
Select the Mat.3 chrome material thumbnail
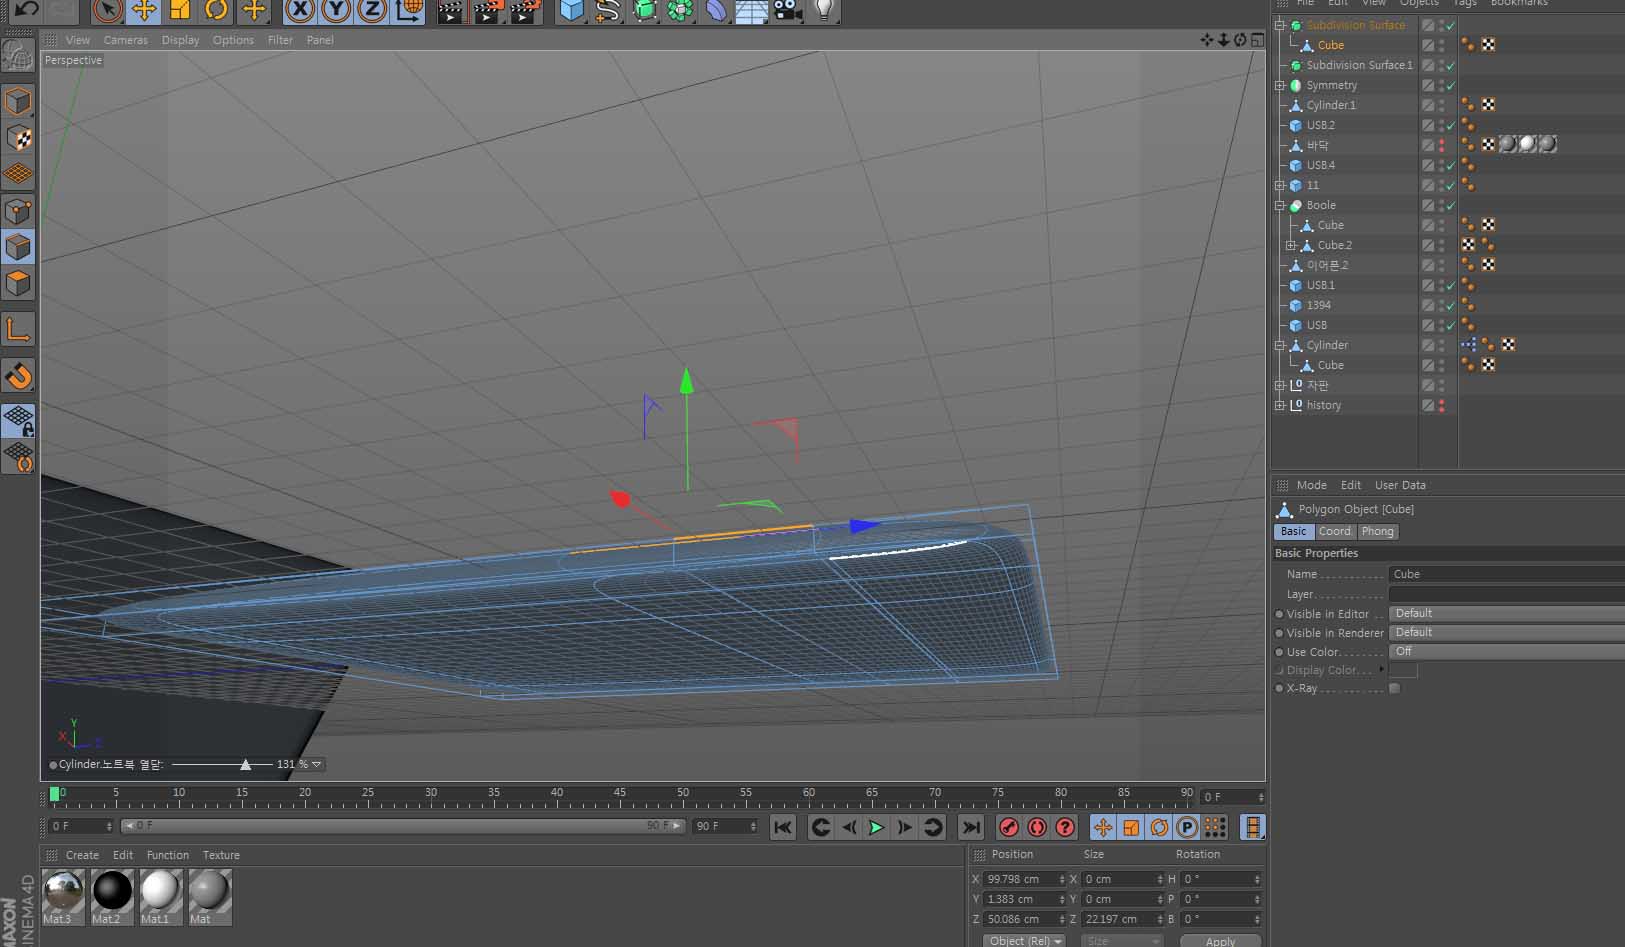(64, 896)
